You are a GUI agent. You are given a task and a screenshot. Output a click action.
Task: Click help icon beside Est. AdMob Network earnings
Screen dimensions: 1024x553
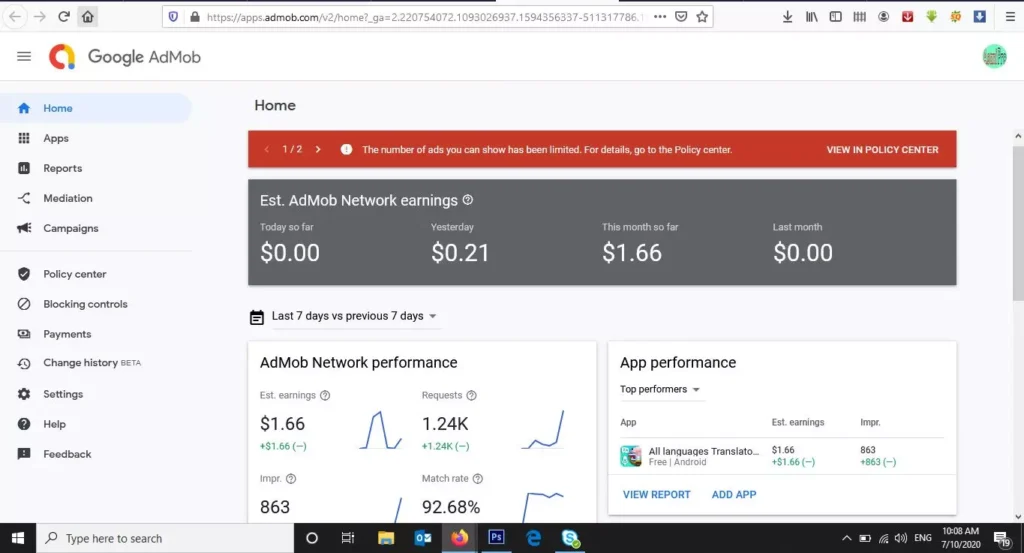coord(468,200)
